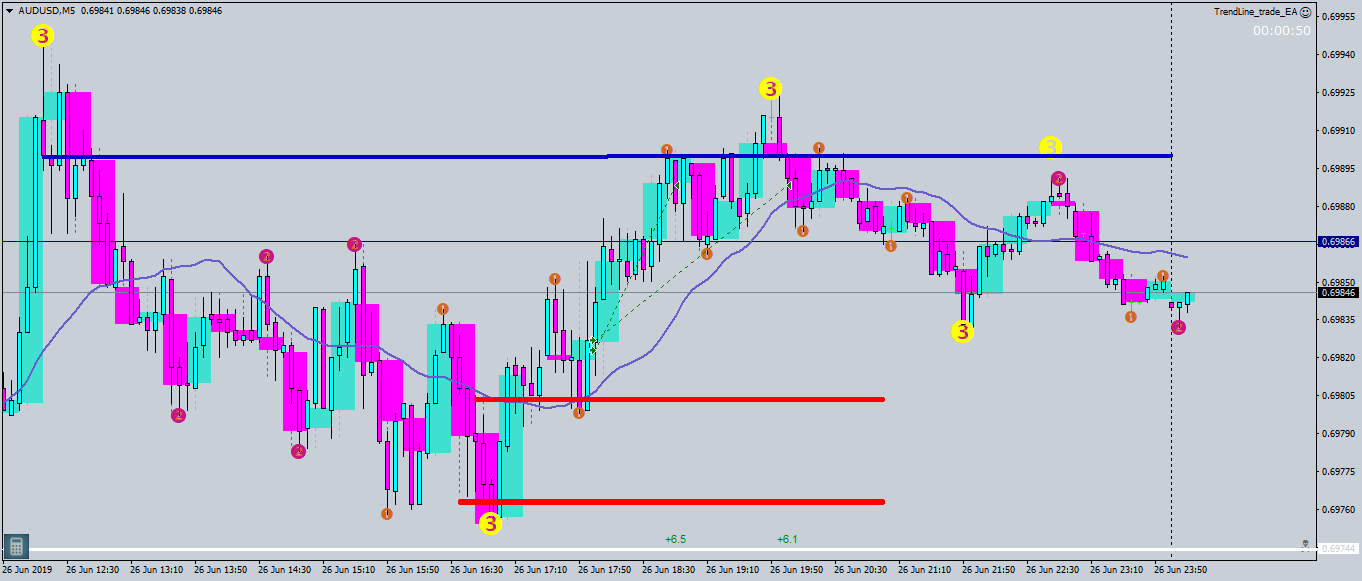Click the skull icon on the white line
This screenshot has height=581, width=1362.
click(1305, 546)
